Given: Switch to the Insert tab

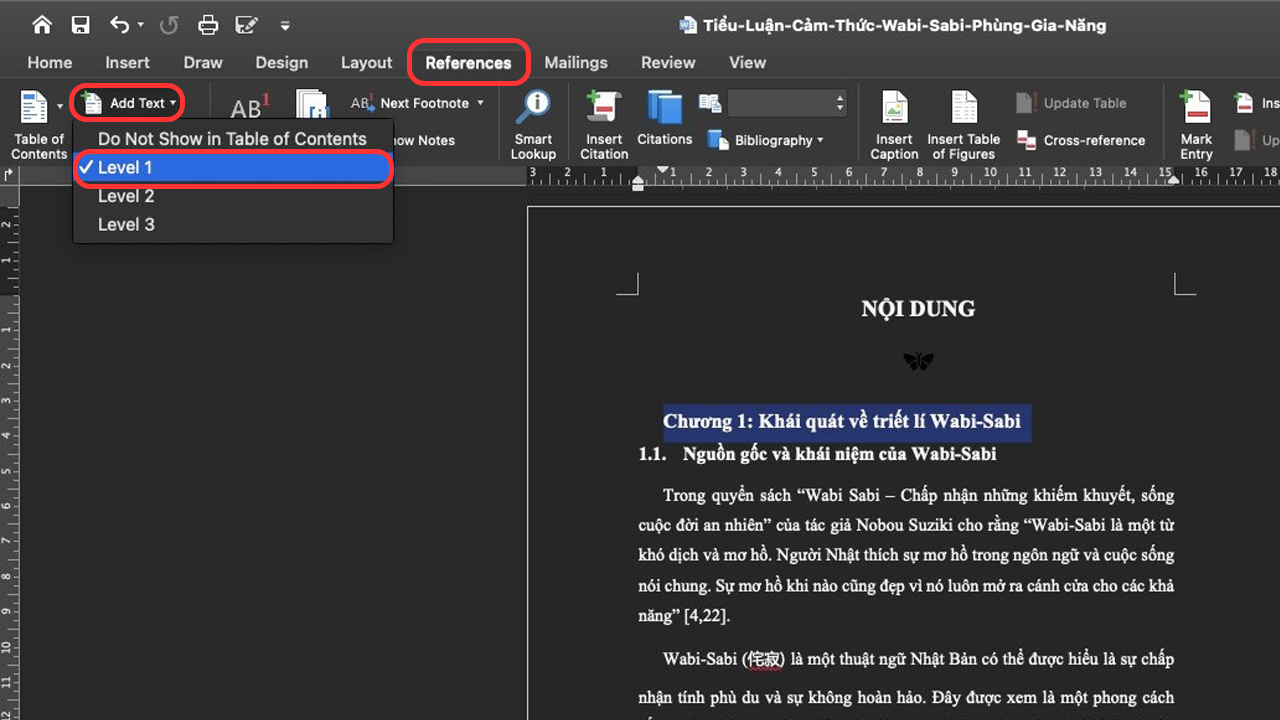Looking at the screenshot, I should (128, 62).
